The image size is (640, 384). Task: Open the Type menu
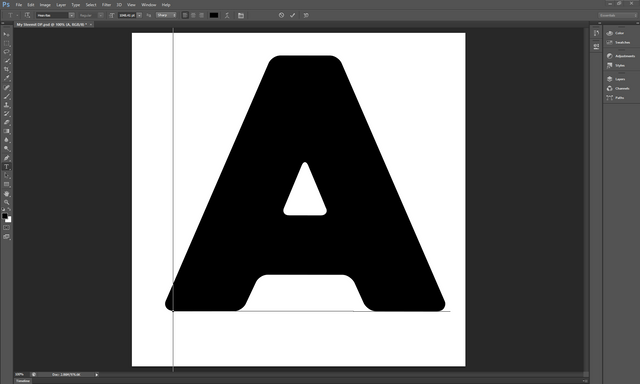(76, 5)
